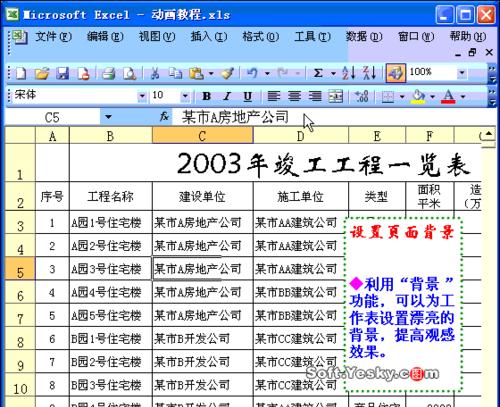This screenshot has height=407, width=500.
Task: Cut selection with the scissors icon
Action: 154,73
